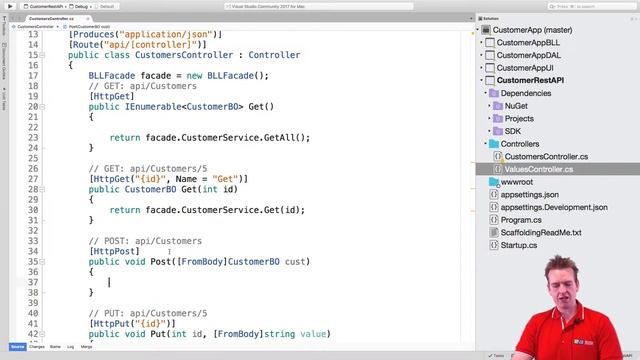The height and width of the screenshot is (360, 640).
Task: Open the Default run target dropdown
Action: [x=105, y=7]
